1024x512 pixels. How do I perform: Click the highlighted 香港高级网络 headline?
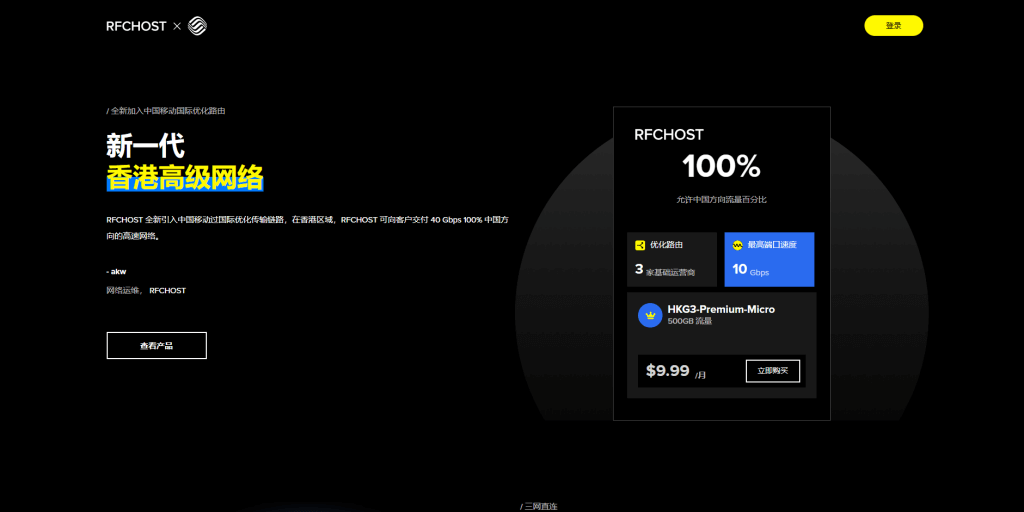185,179
